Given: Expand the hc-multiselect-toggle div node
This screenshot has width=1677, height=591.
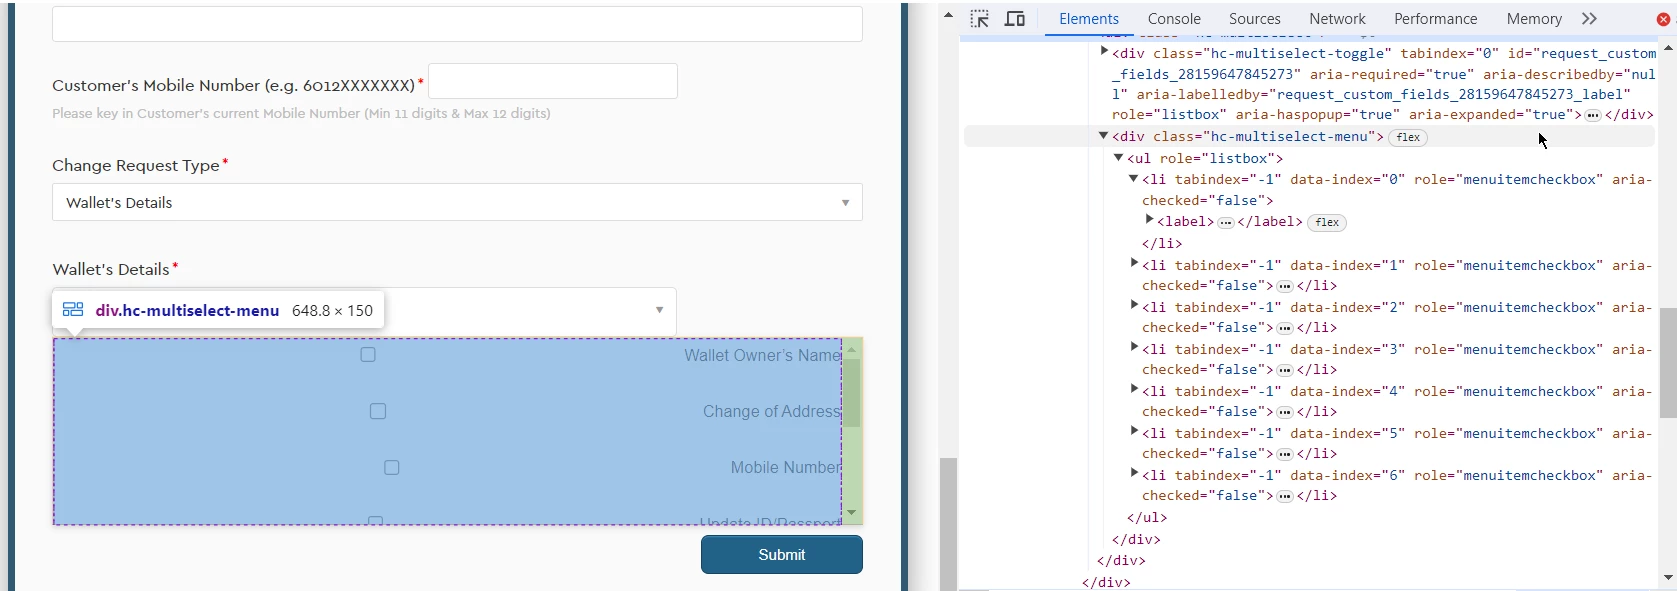Looking at the screenshot, I should [x=1104, y=52].
